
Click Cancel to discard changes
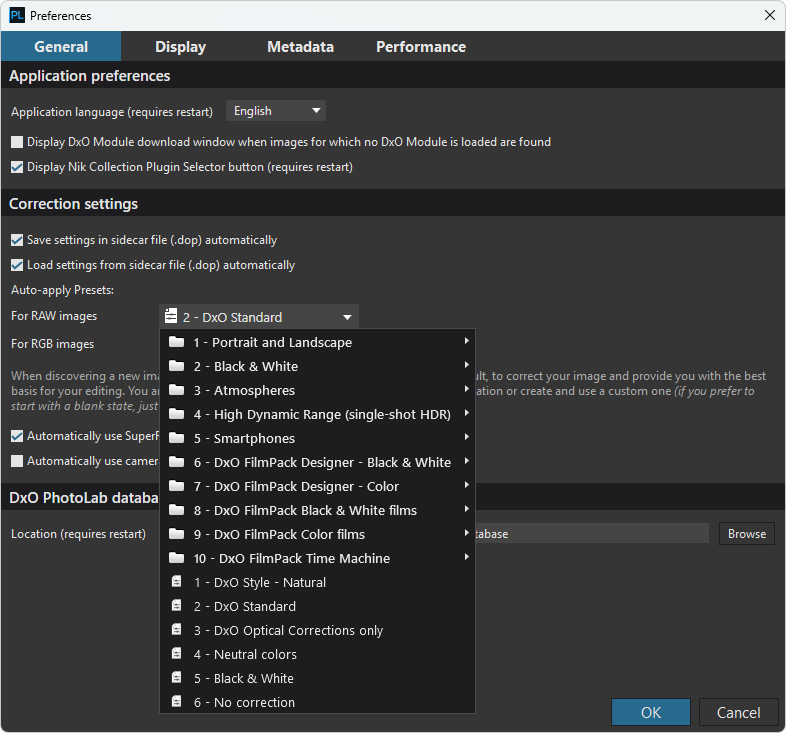(738, 712)
